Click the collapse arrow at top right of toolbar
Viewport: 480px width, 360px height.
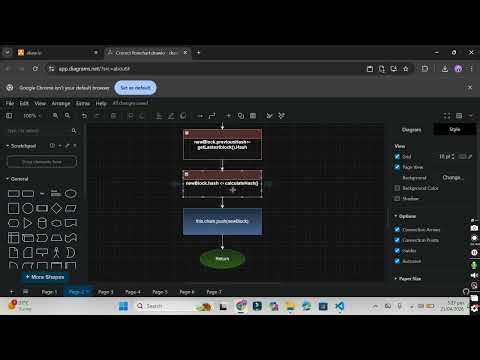471,115
